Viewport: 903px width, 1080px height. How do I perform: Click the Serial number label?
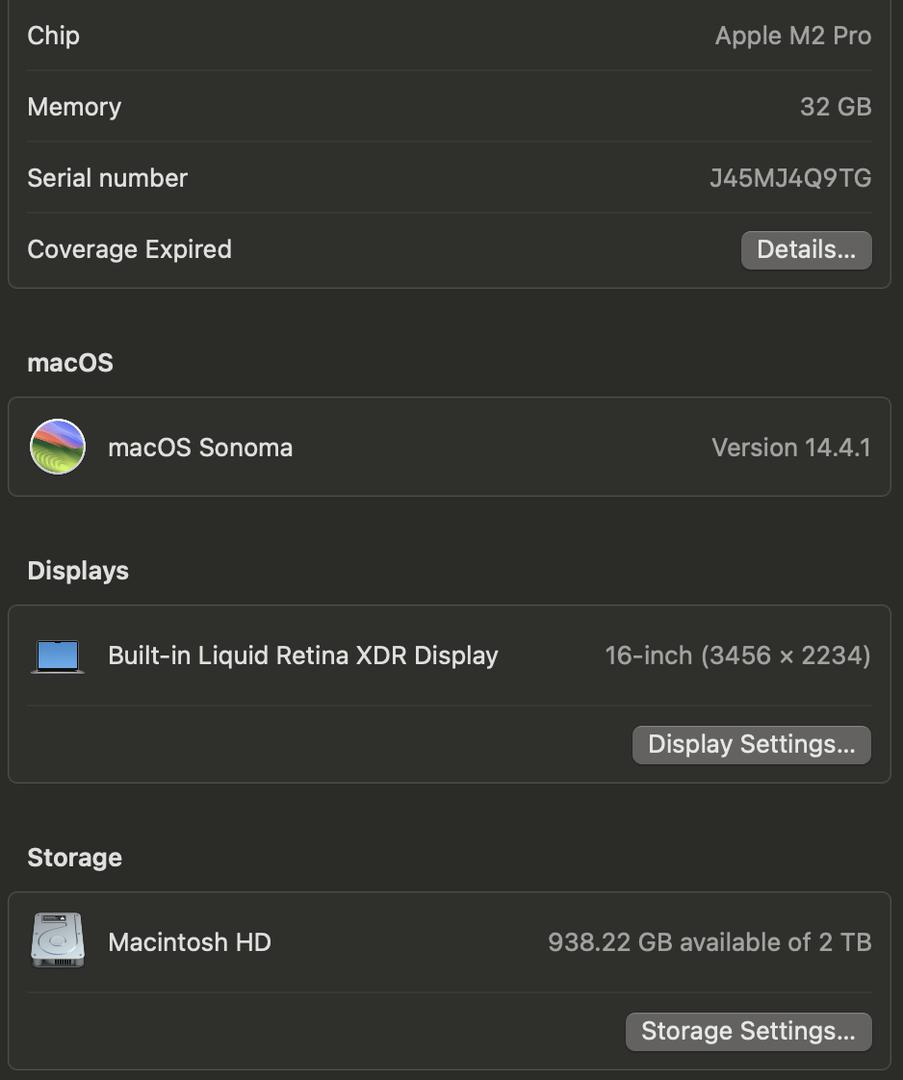click(x=107, y=178)
